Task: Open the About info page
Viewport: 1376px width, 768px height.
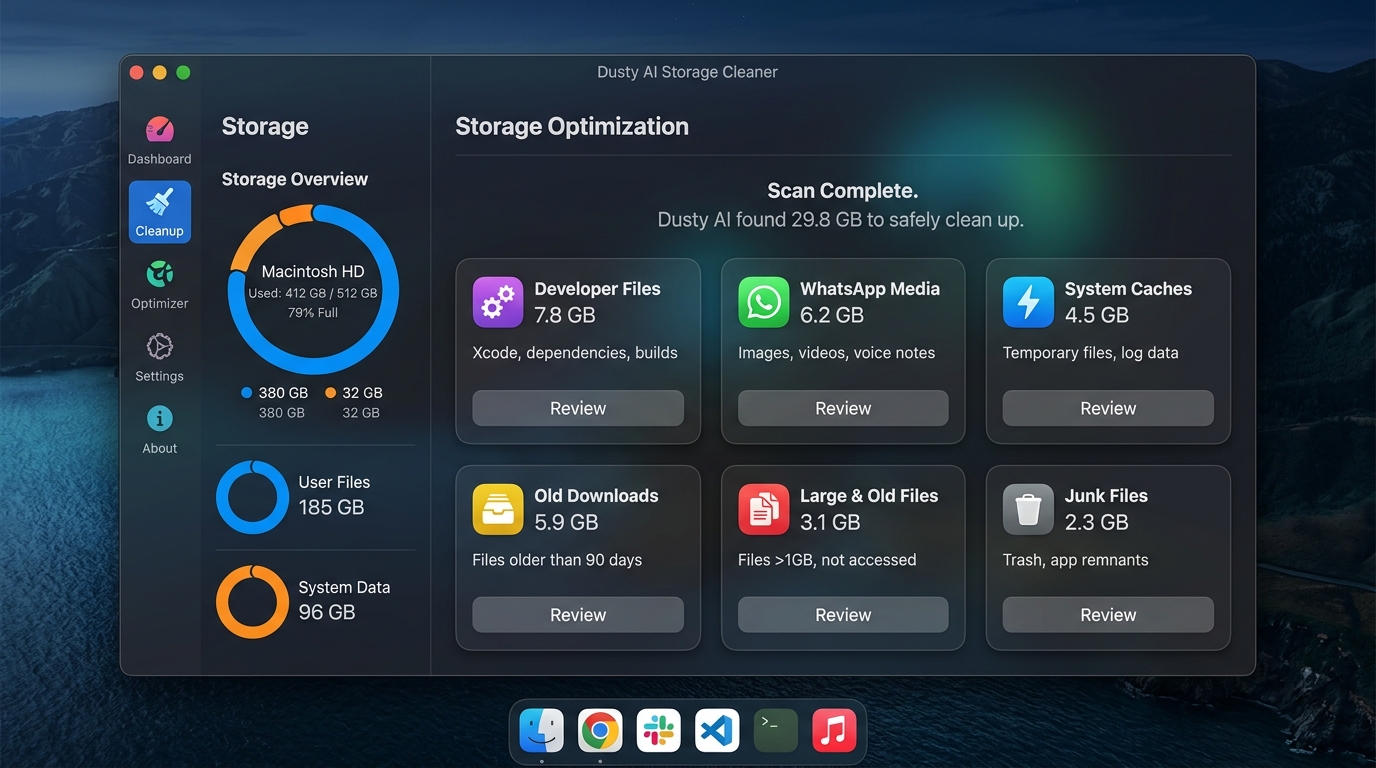Action: click(159, 430)
